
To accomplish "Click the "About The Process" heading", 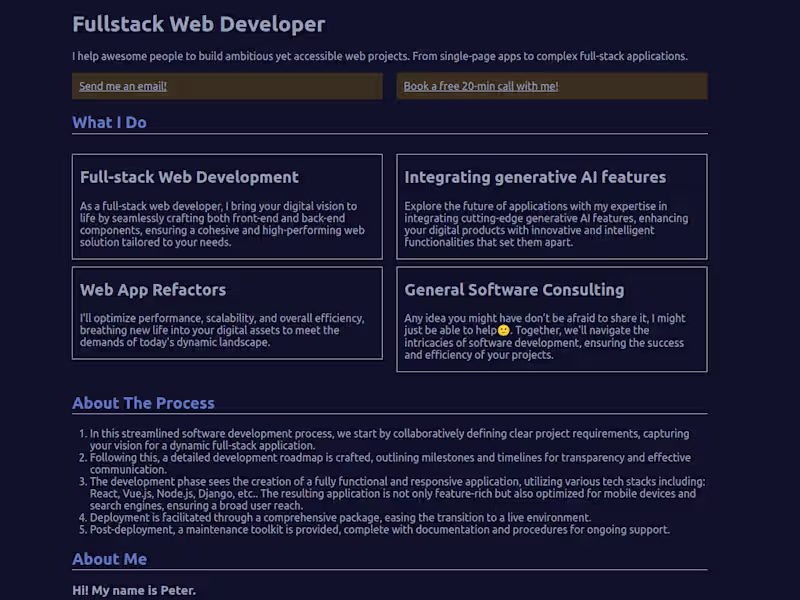I will [143, 403].
